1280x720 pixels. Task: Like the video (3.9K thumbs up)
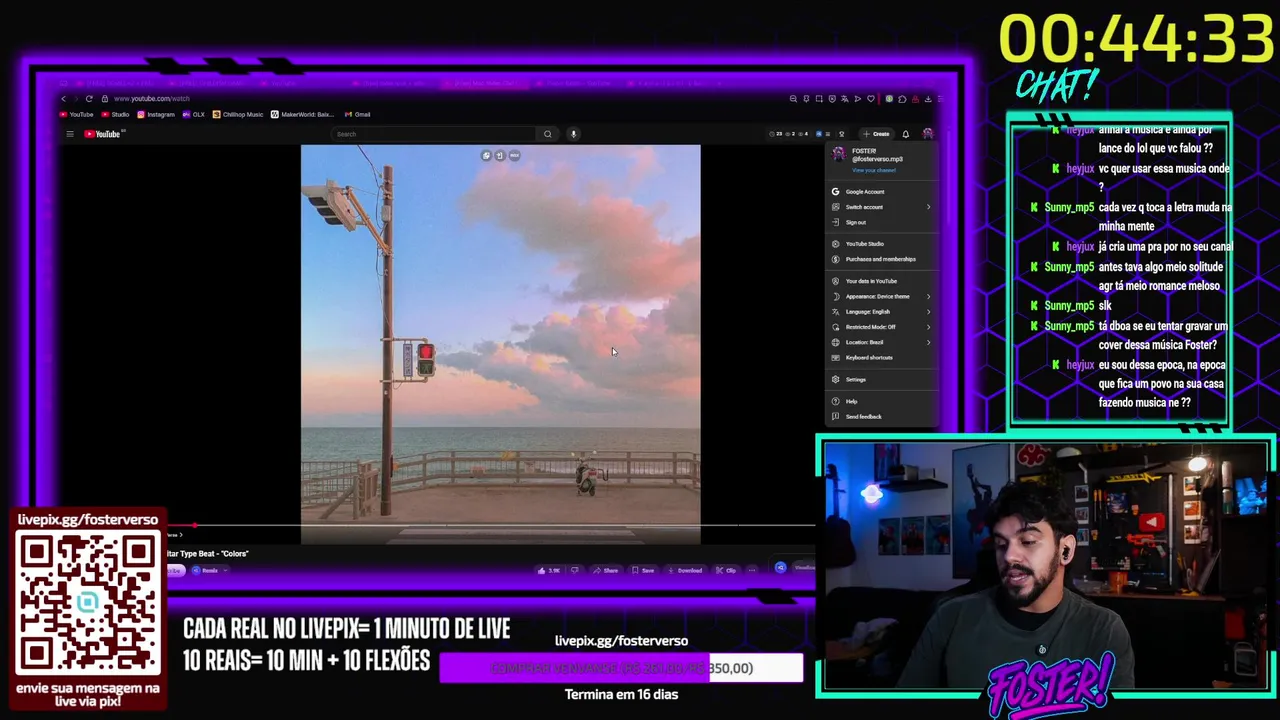click(x=548, y=570)
